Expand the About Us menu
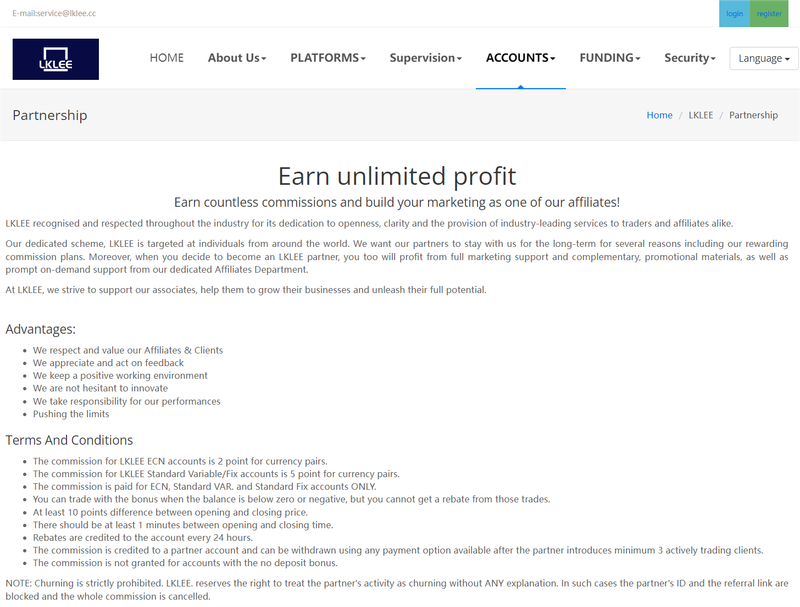800x607 pixels. 237,58
